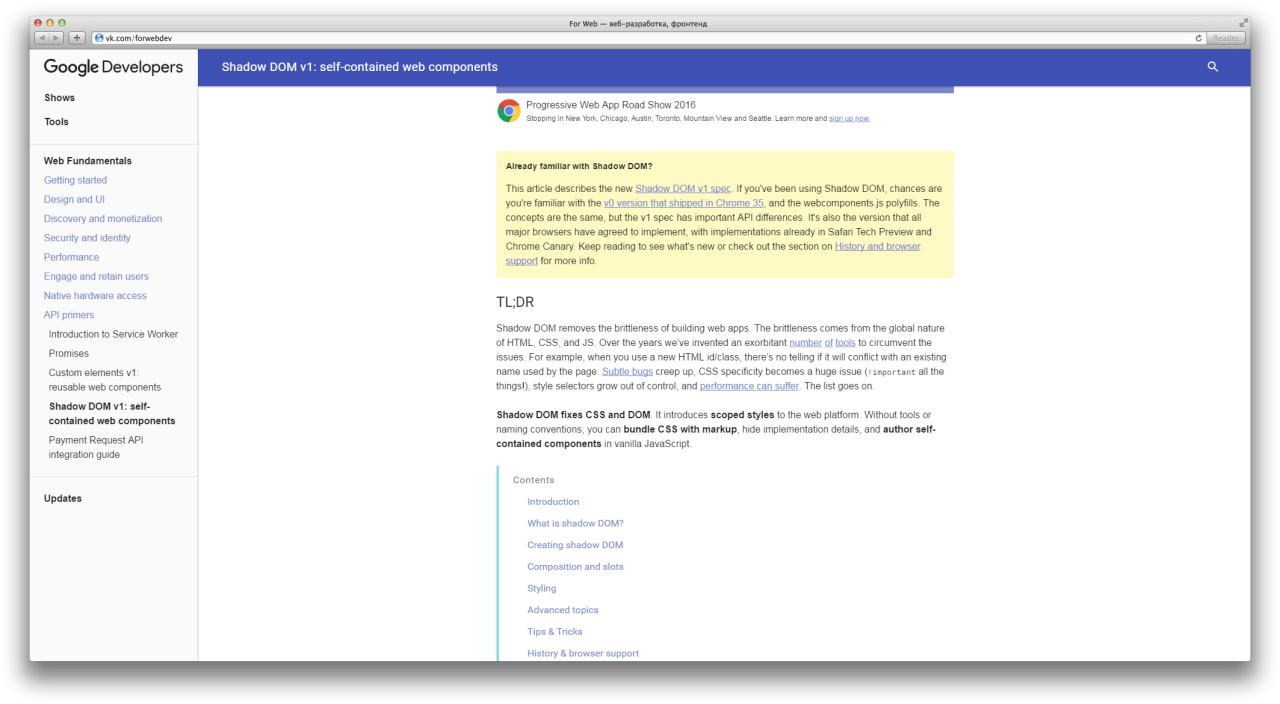Select Shadow DOM v1 sidebar item
The width and height of the screenshot is (1280, 704).
(112, 414)
